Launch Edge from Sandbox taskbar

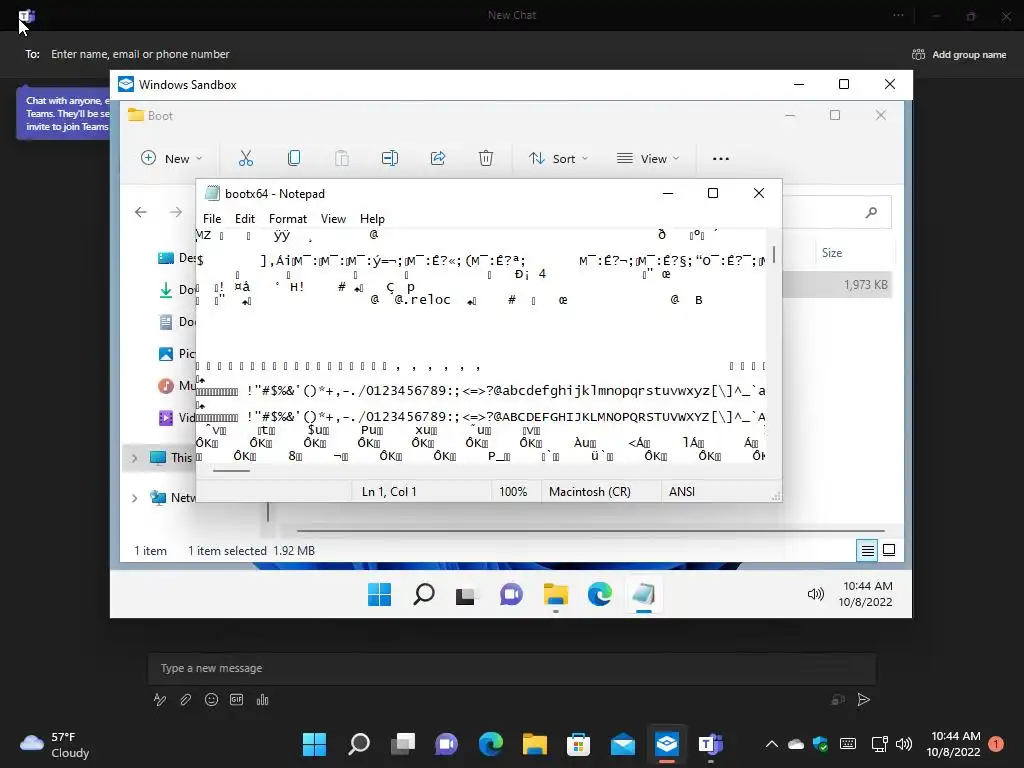600,594
